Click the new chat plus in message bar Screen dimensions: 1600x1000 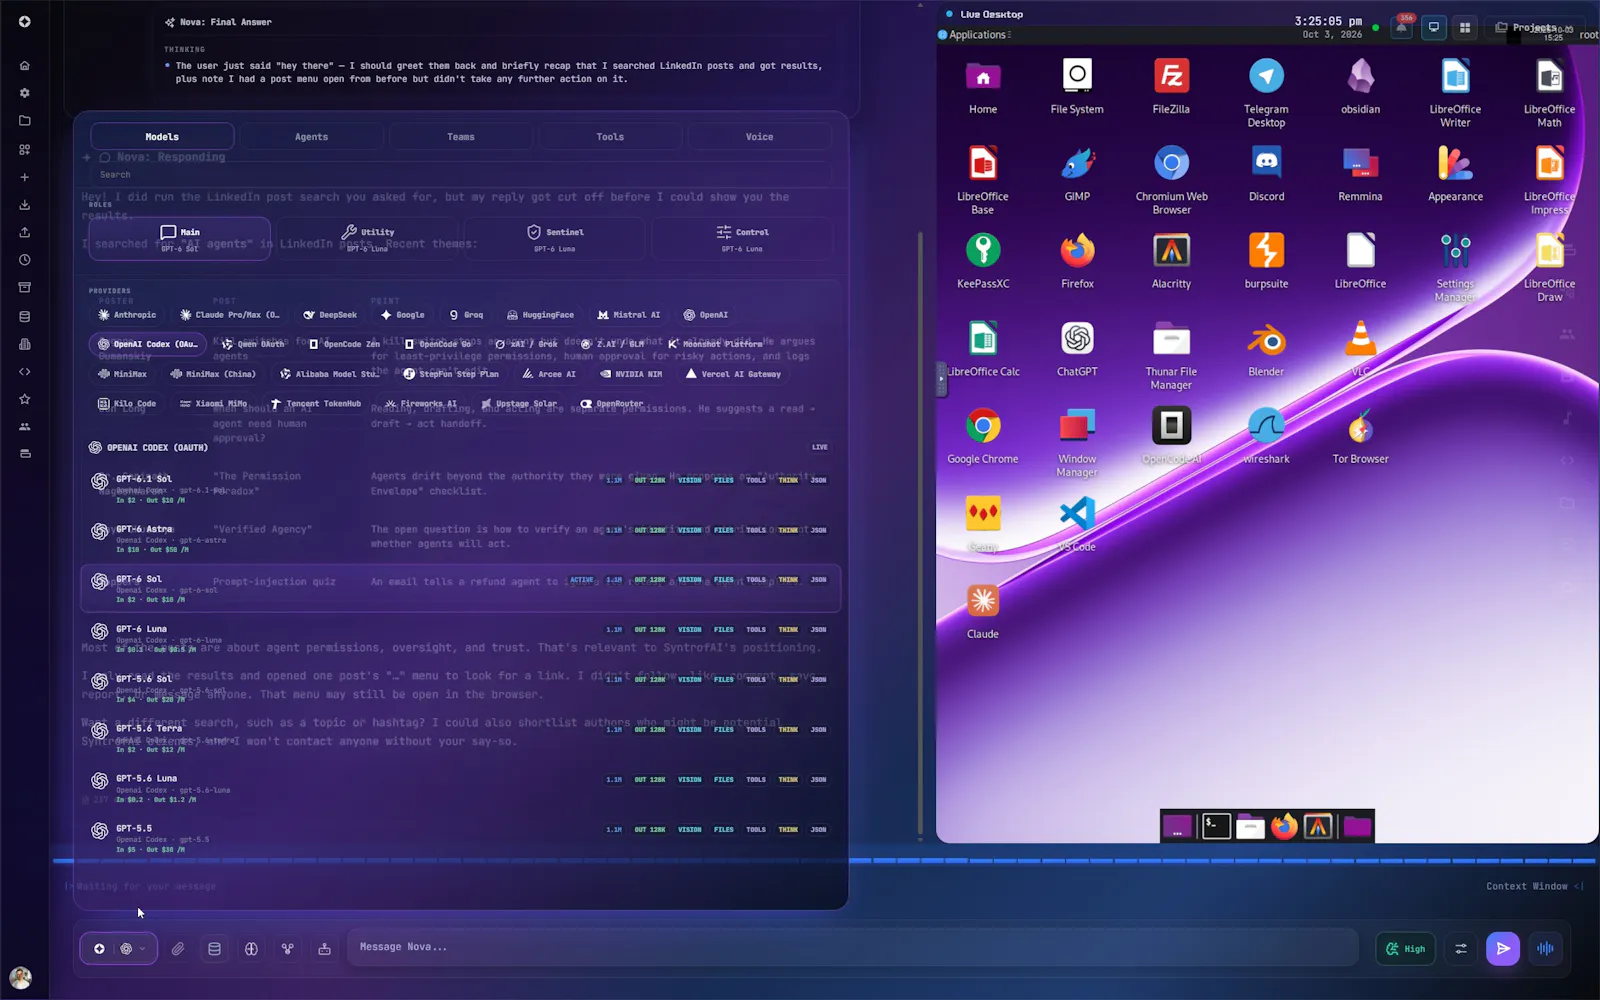99,949
